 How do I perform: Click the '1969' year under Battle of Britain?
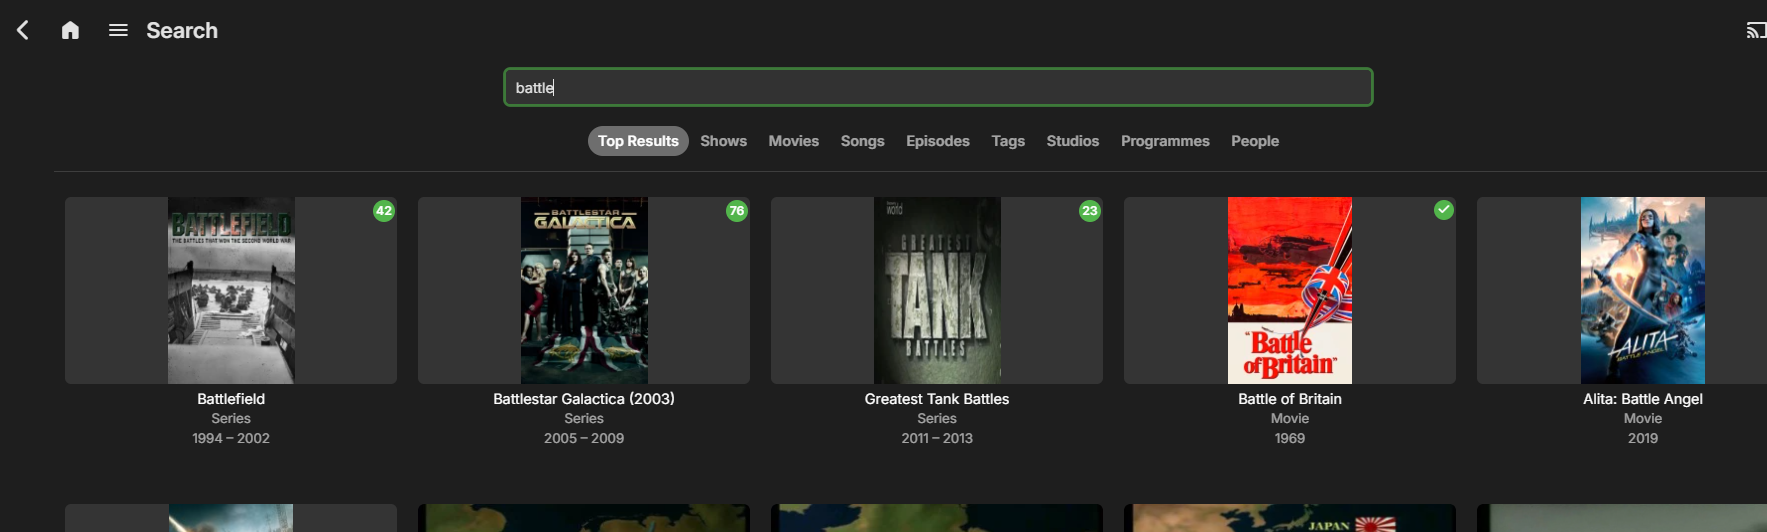point(1290,438)
